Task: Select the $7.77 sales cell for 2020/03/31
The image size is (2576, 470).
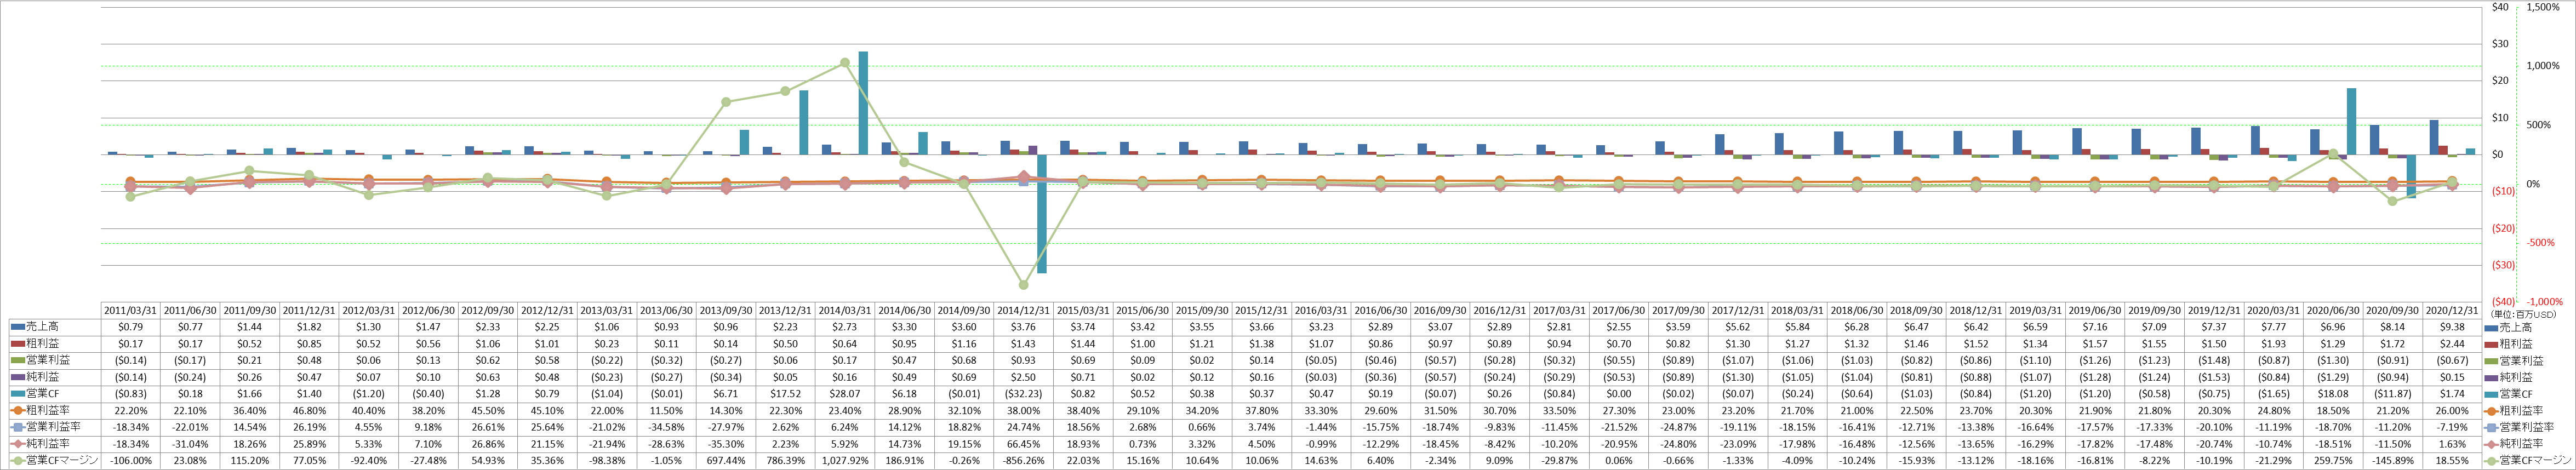Action: pos(2274,327)
